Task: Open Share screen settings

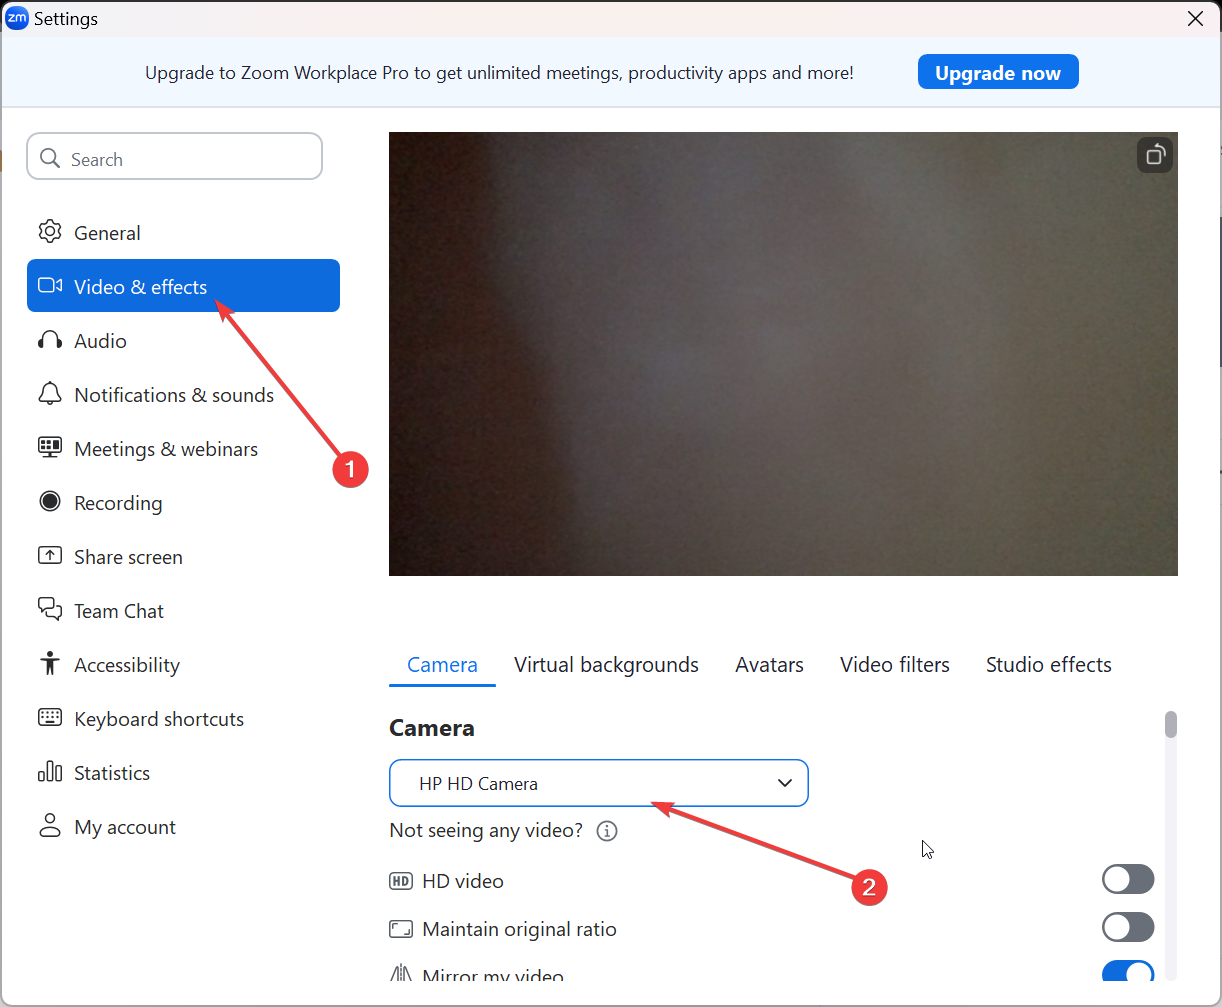Action: 183,556
